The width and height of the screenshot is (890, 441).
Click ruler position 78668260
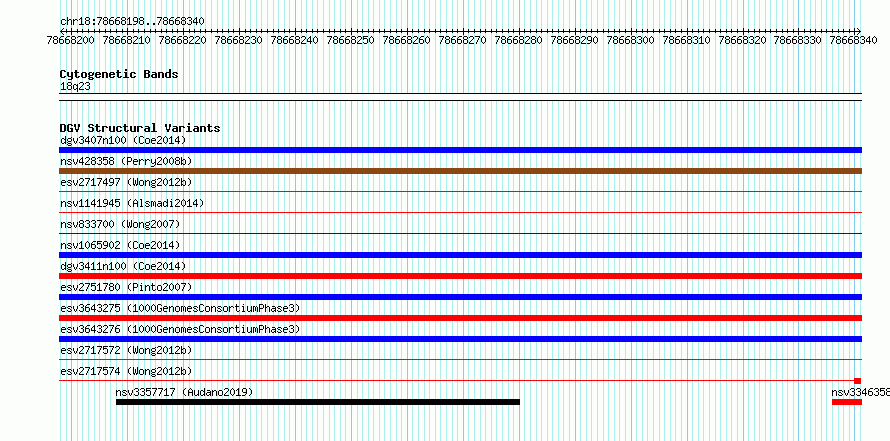(x=407, y=40)
